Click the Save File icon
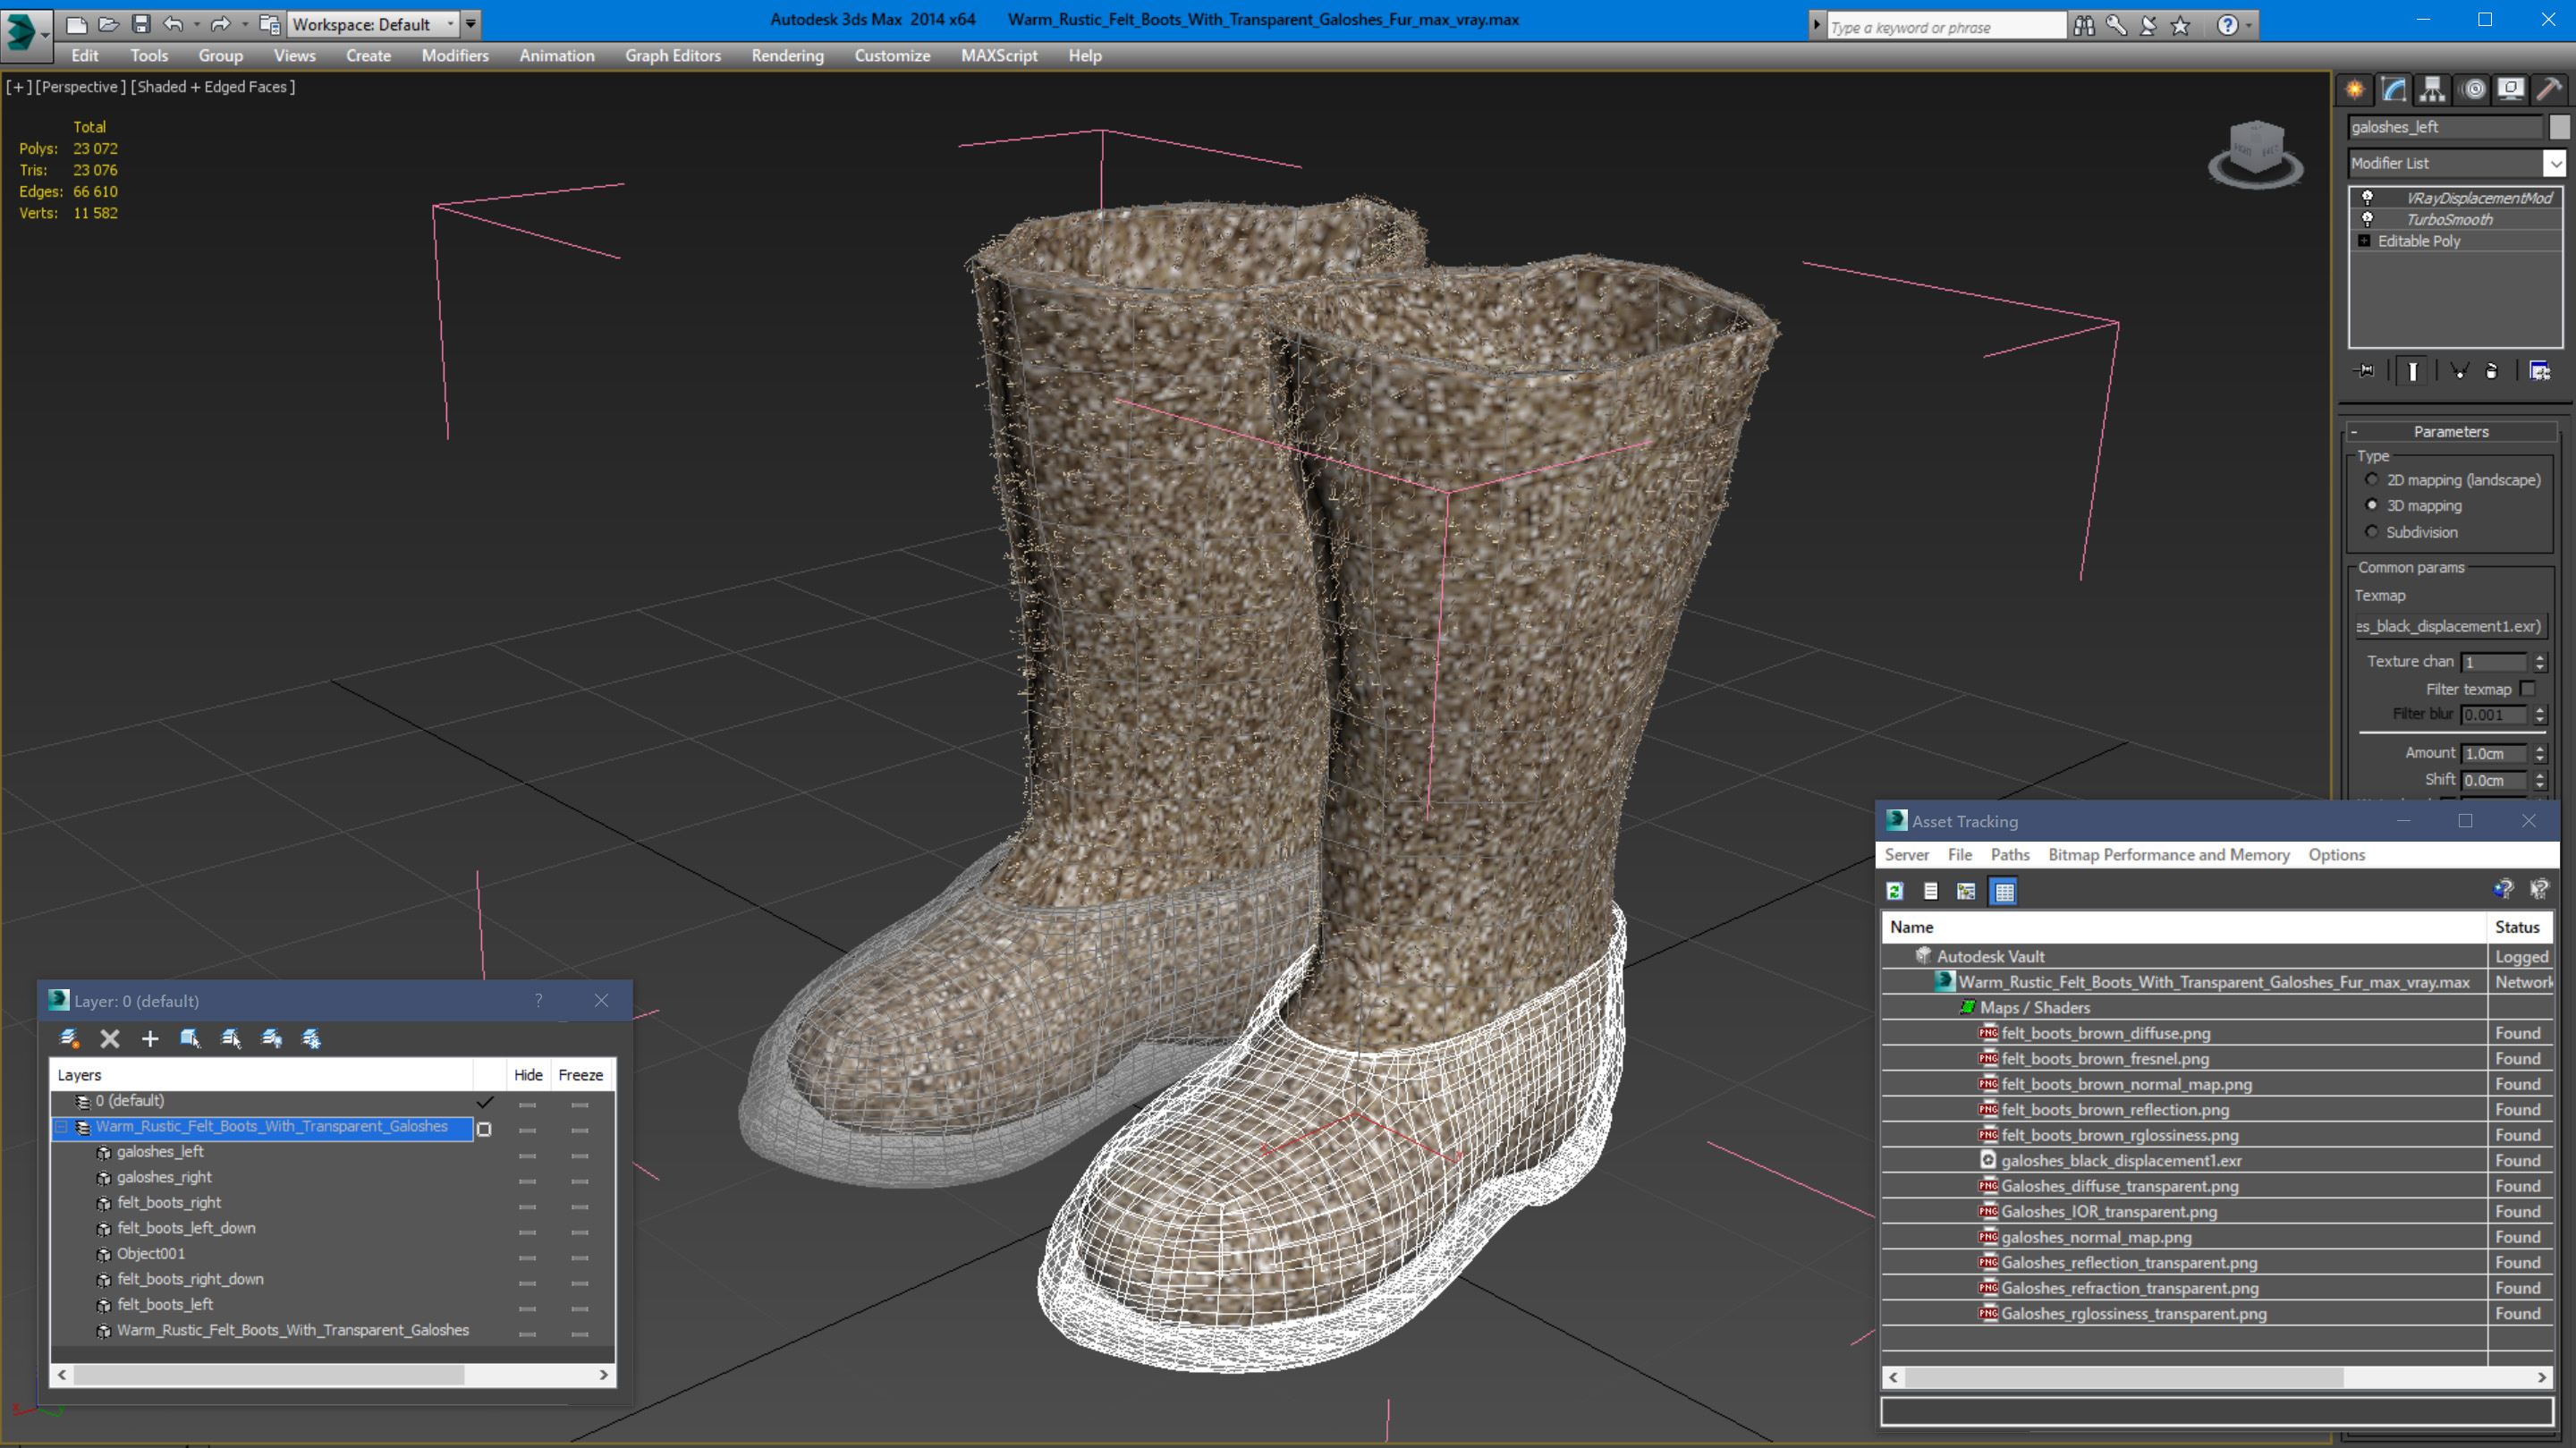Screen dimensions: 2576x1448 pos(141,24)
